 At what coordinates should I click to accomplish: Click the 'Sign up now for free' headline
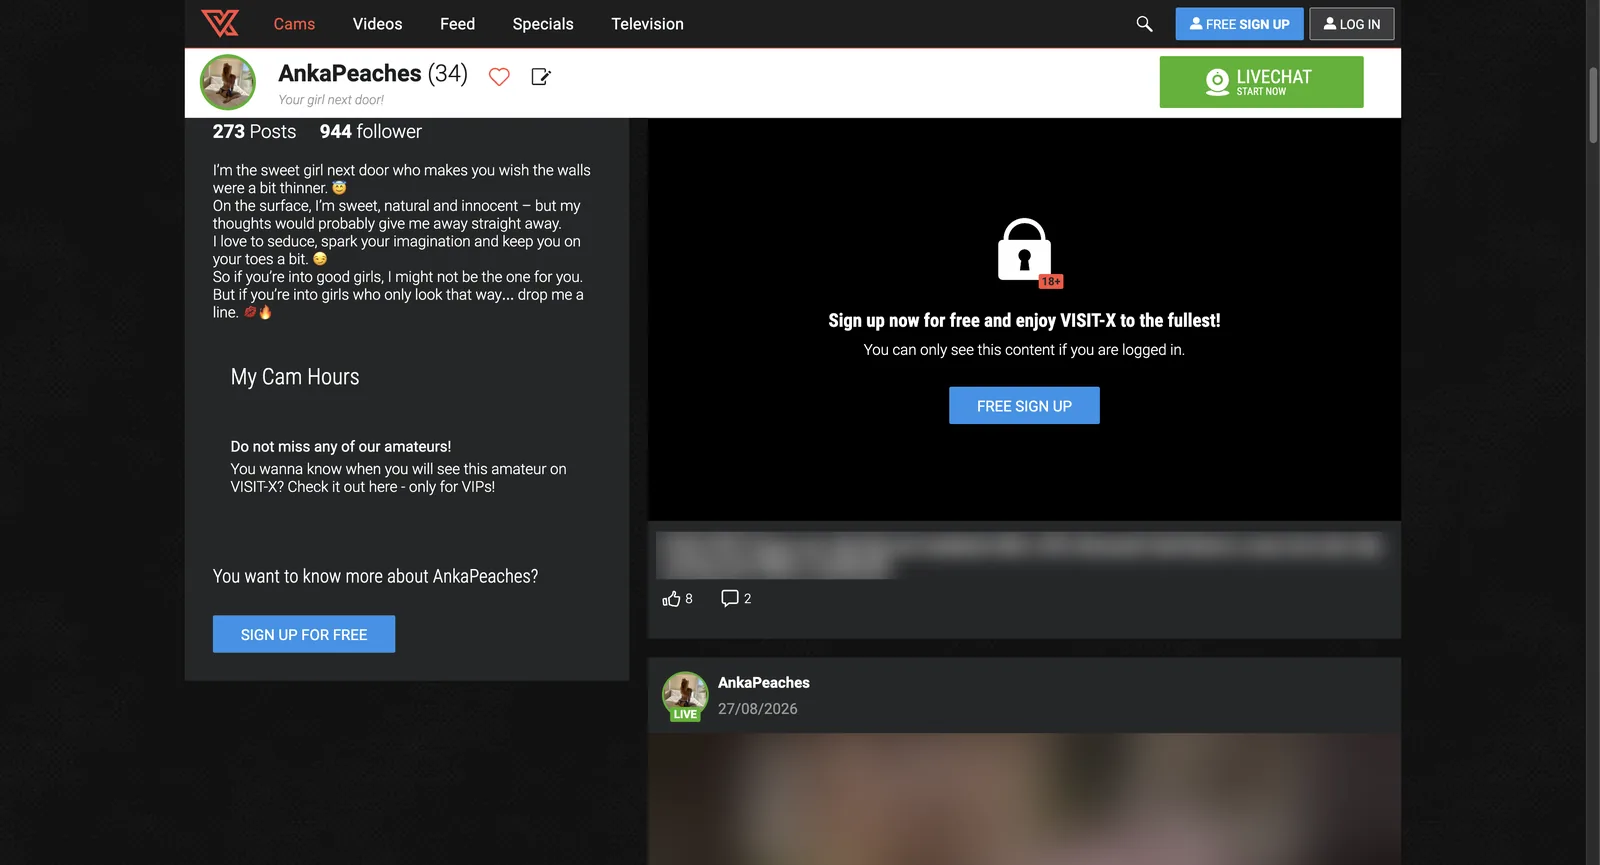(1024, 321)
